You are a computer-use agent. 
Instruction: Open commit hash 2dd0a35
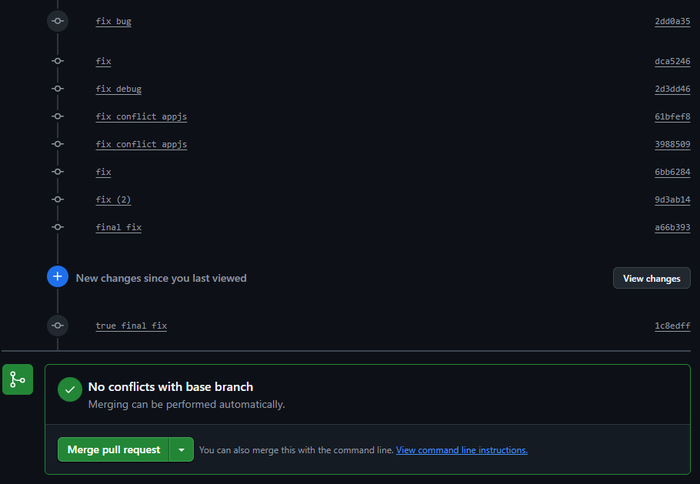pyautogui.click(x=672, y=21)
